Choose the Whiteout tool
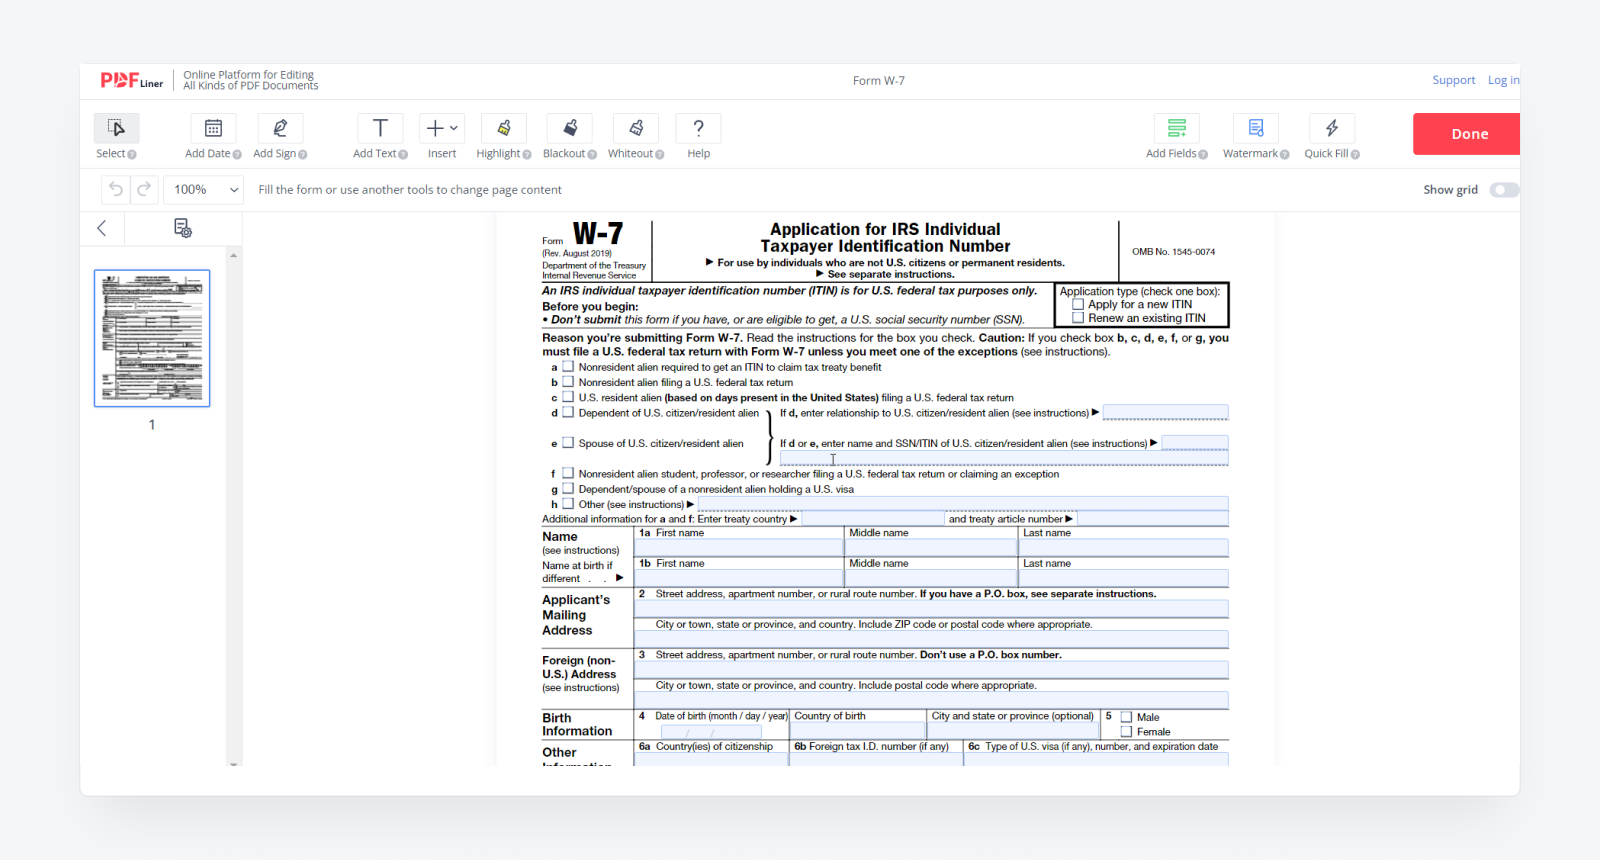This screenshot has height=860, width=1600. point(636,128)
